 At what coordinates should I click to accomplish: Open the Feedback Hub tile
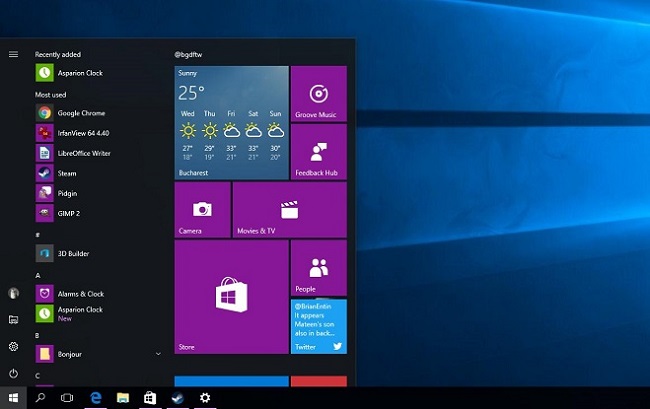coord(319,152)
